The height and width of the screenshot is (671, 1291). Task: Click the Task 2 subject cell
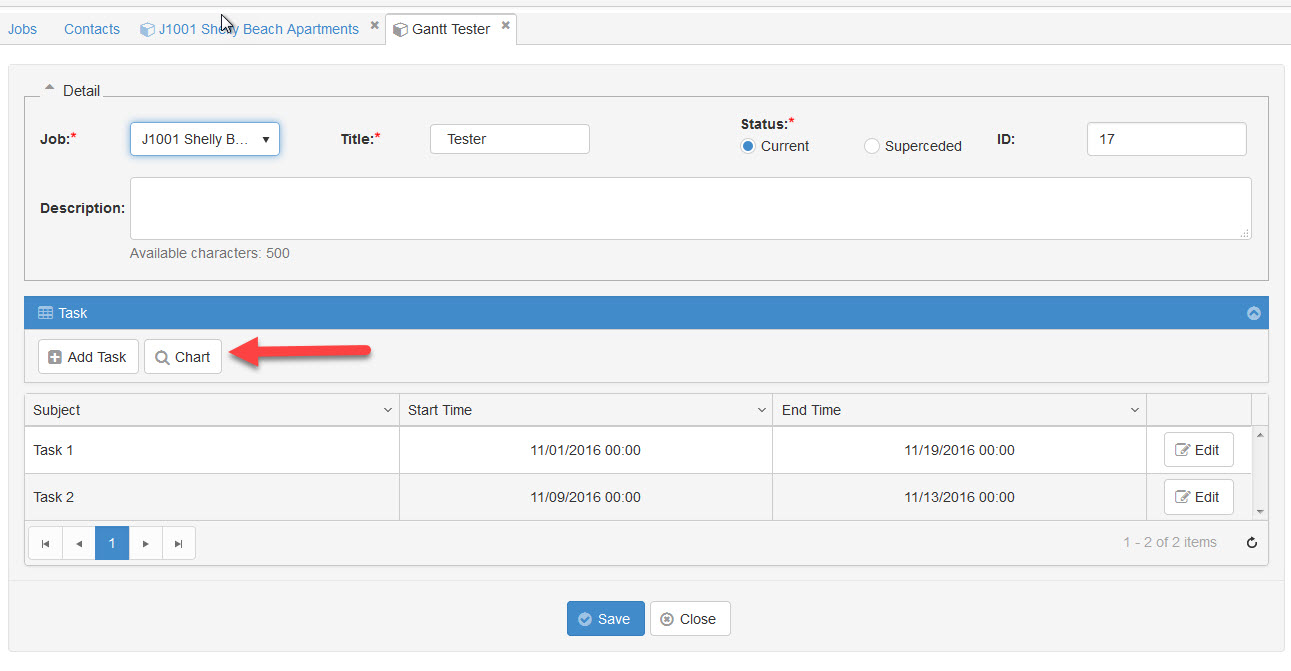pos(212,497)
